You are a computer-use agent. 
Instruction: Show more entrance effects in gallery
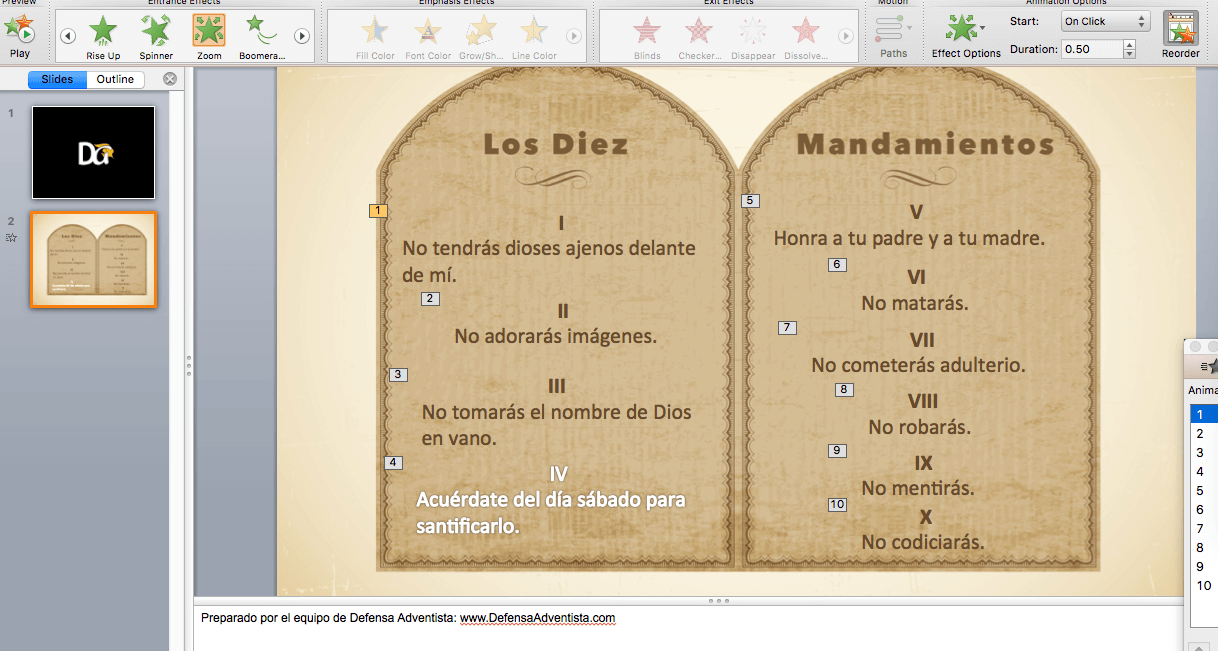tap(302, 37)
